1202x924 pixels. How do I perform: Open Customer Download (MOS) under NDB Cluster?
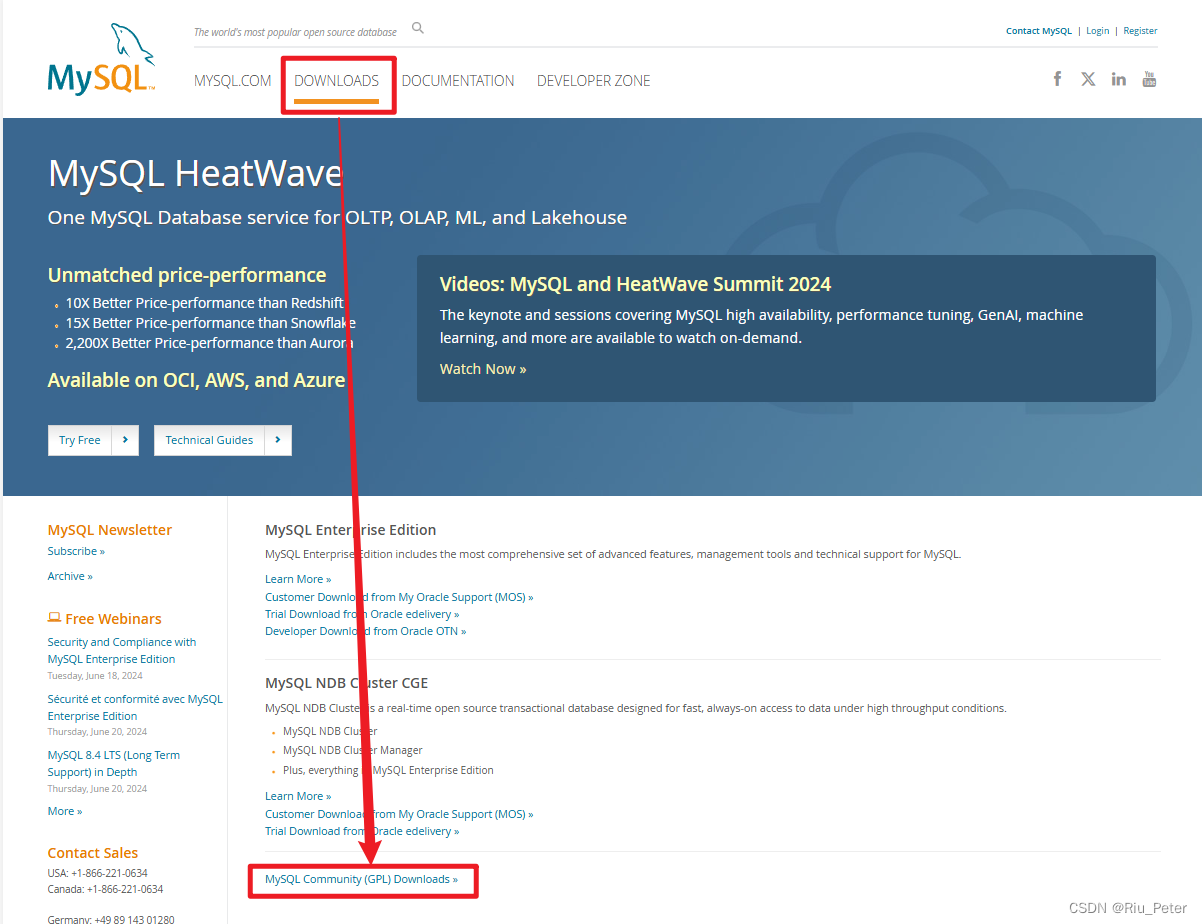pyautogui.click(x=399, y=814)
